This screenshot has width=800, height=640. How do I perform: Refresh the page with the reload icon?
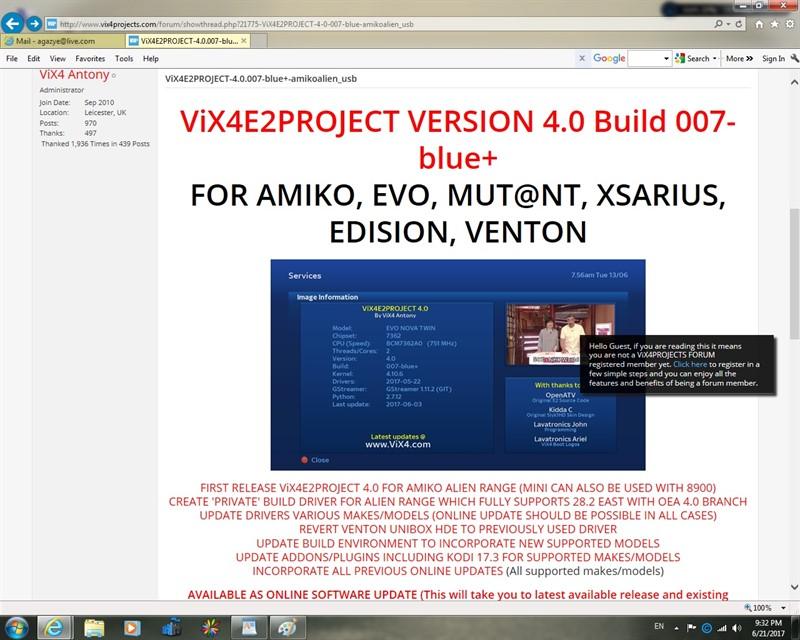coord(738,24)
